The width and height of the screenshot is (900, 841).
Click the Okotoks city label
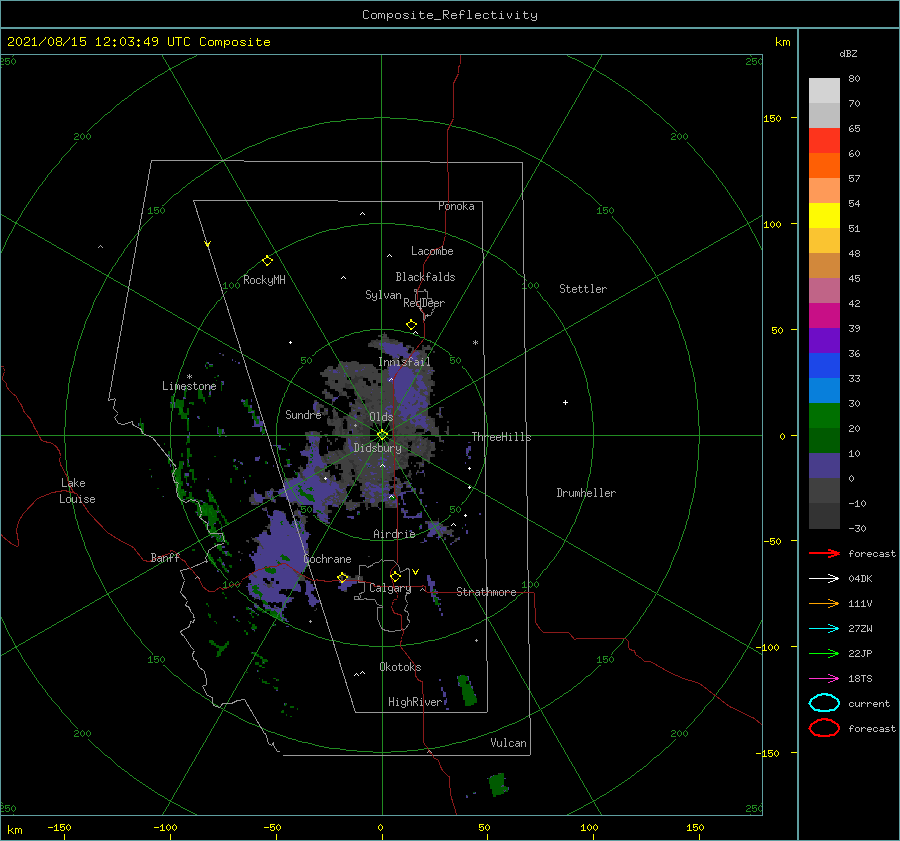coord(400,667)
